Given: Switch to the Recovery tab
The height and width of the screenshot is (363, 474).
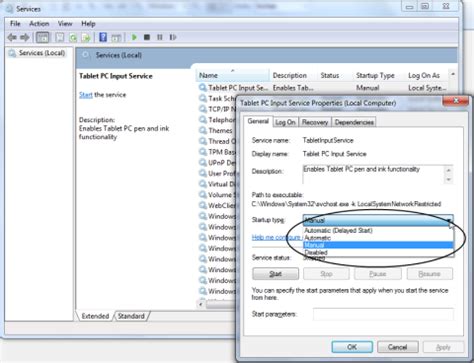Looking at the screenshot, I should pos(315,122).
